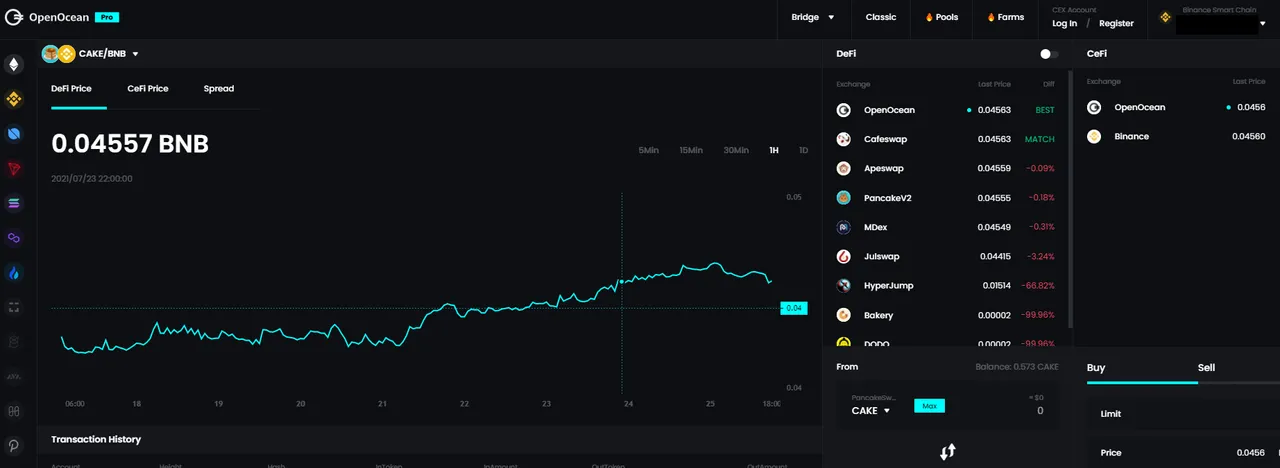Click the Pro badge next to OpenOcean

click(107, 17)
